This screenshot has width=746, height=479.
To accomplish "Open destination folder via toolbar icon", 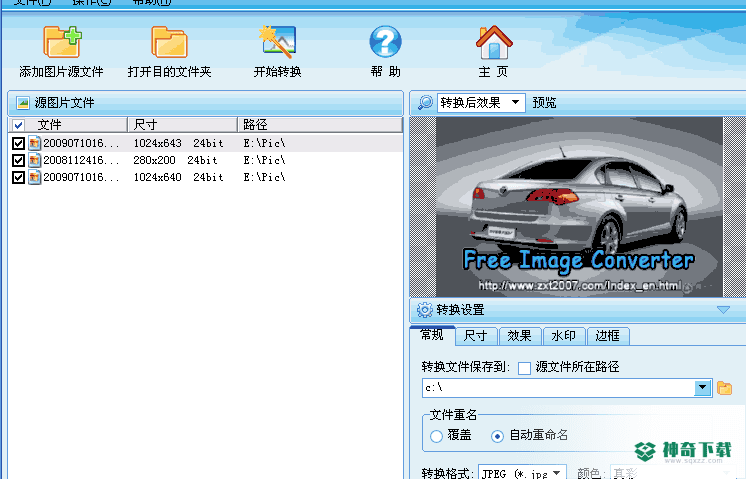I will click(x=169, y=42).
